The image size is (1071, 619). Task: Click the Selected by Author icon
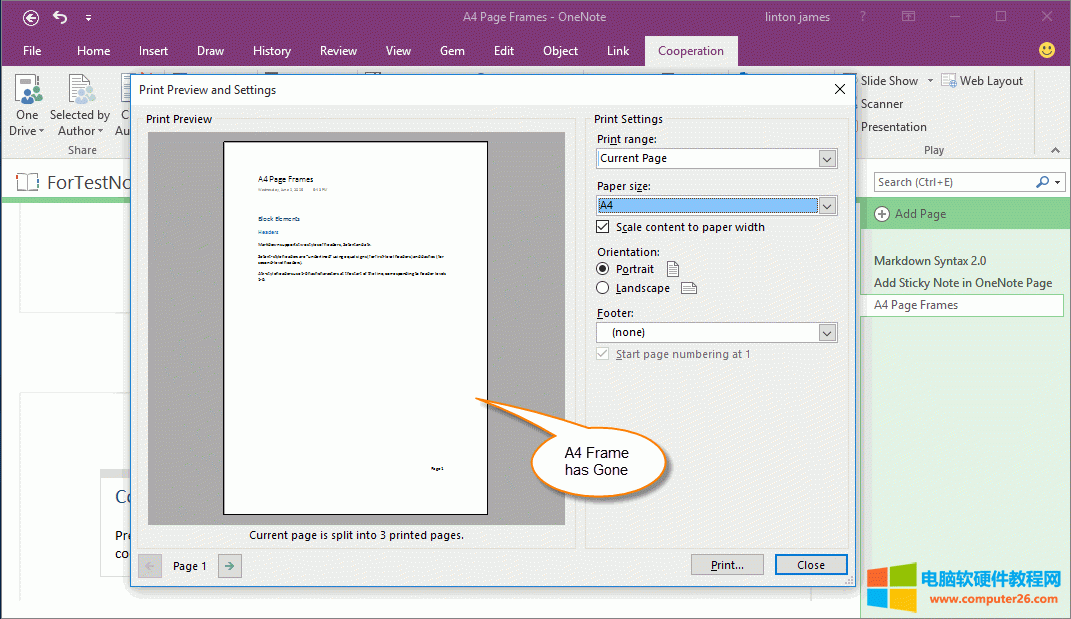[80, 91]
